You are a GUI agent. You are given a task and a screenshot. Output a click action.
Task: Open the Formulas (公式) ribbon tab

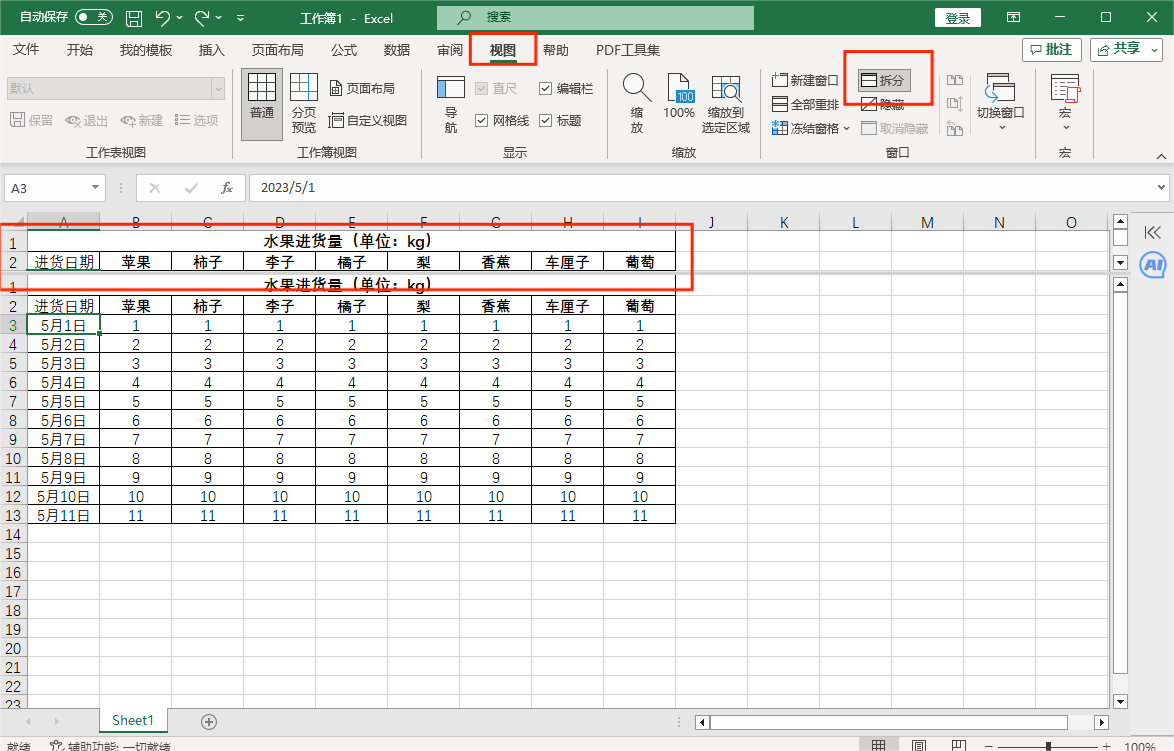point(344,50)
